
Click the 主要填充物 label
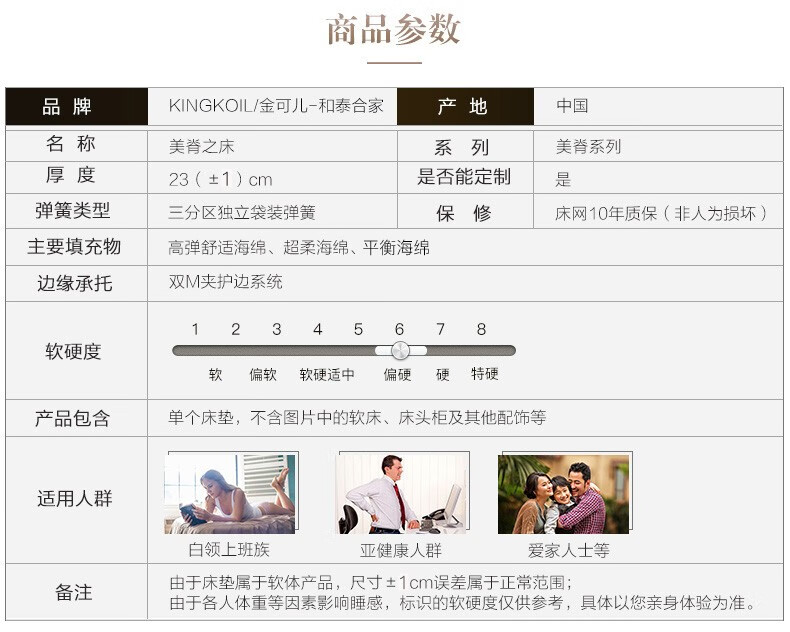click(x=74, y=246)
